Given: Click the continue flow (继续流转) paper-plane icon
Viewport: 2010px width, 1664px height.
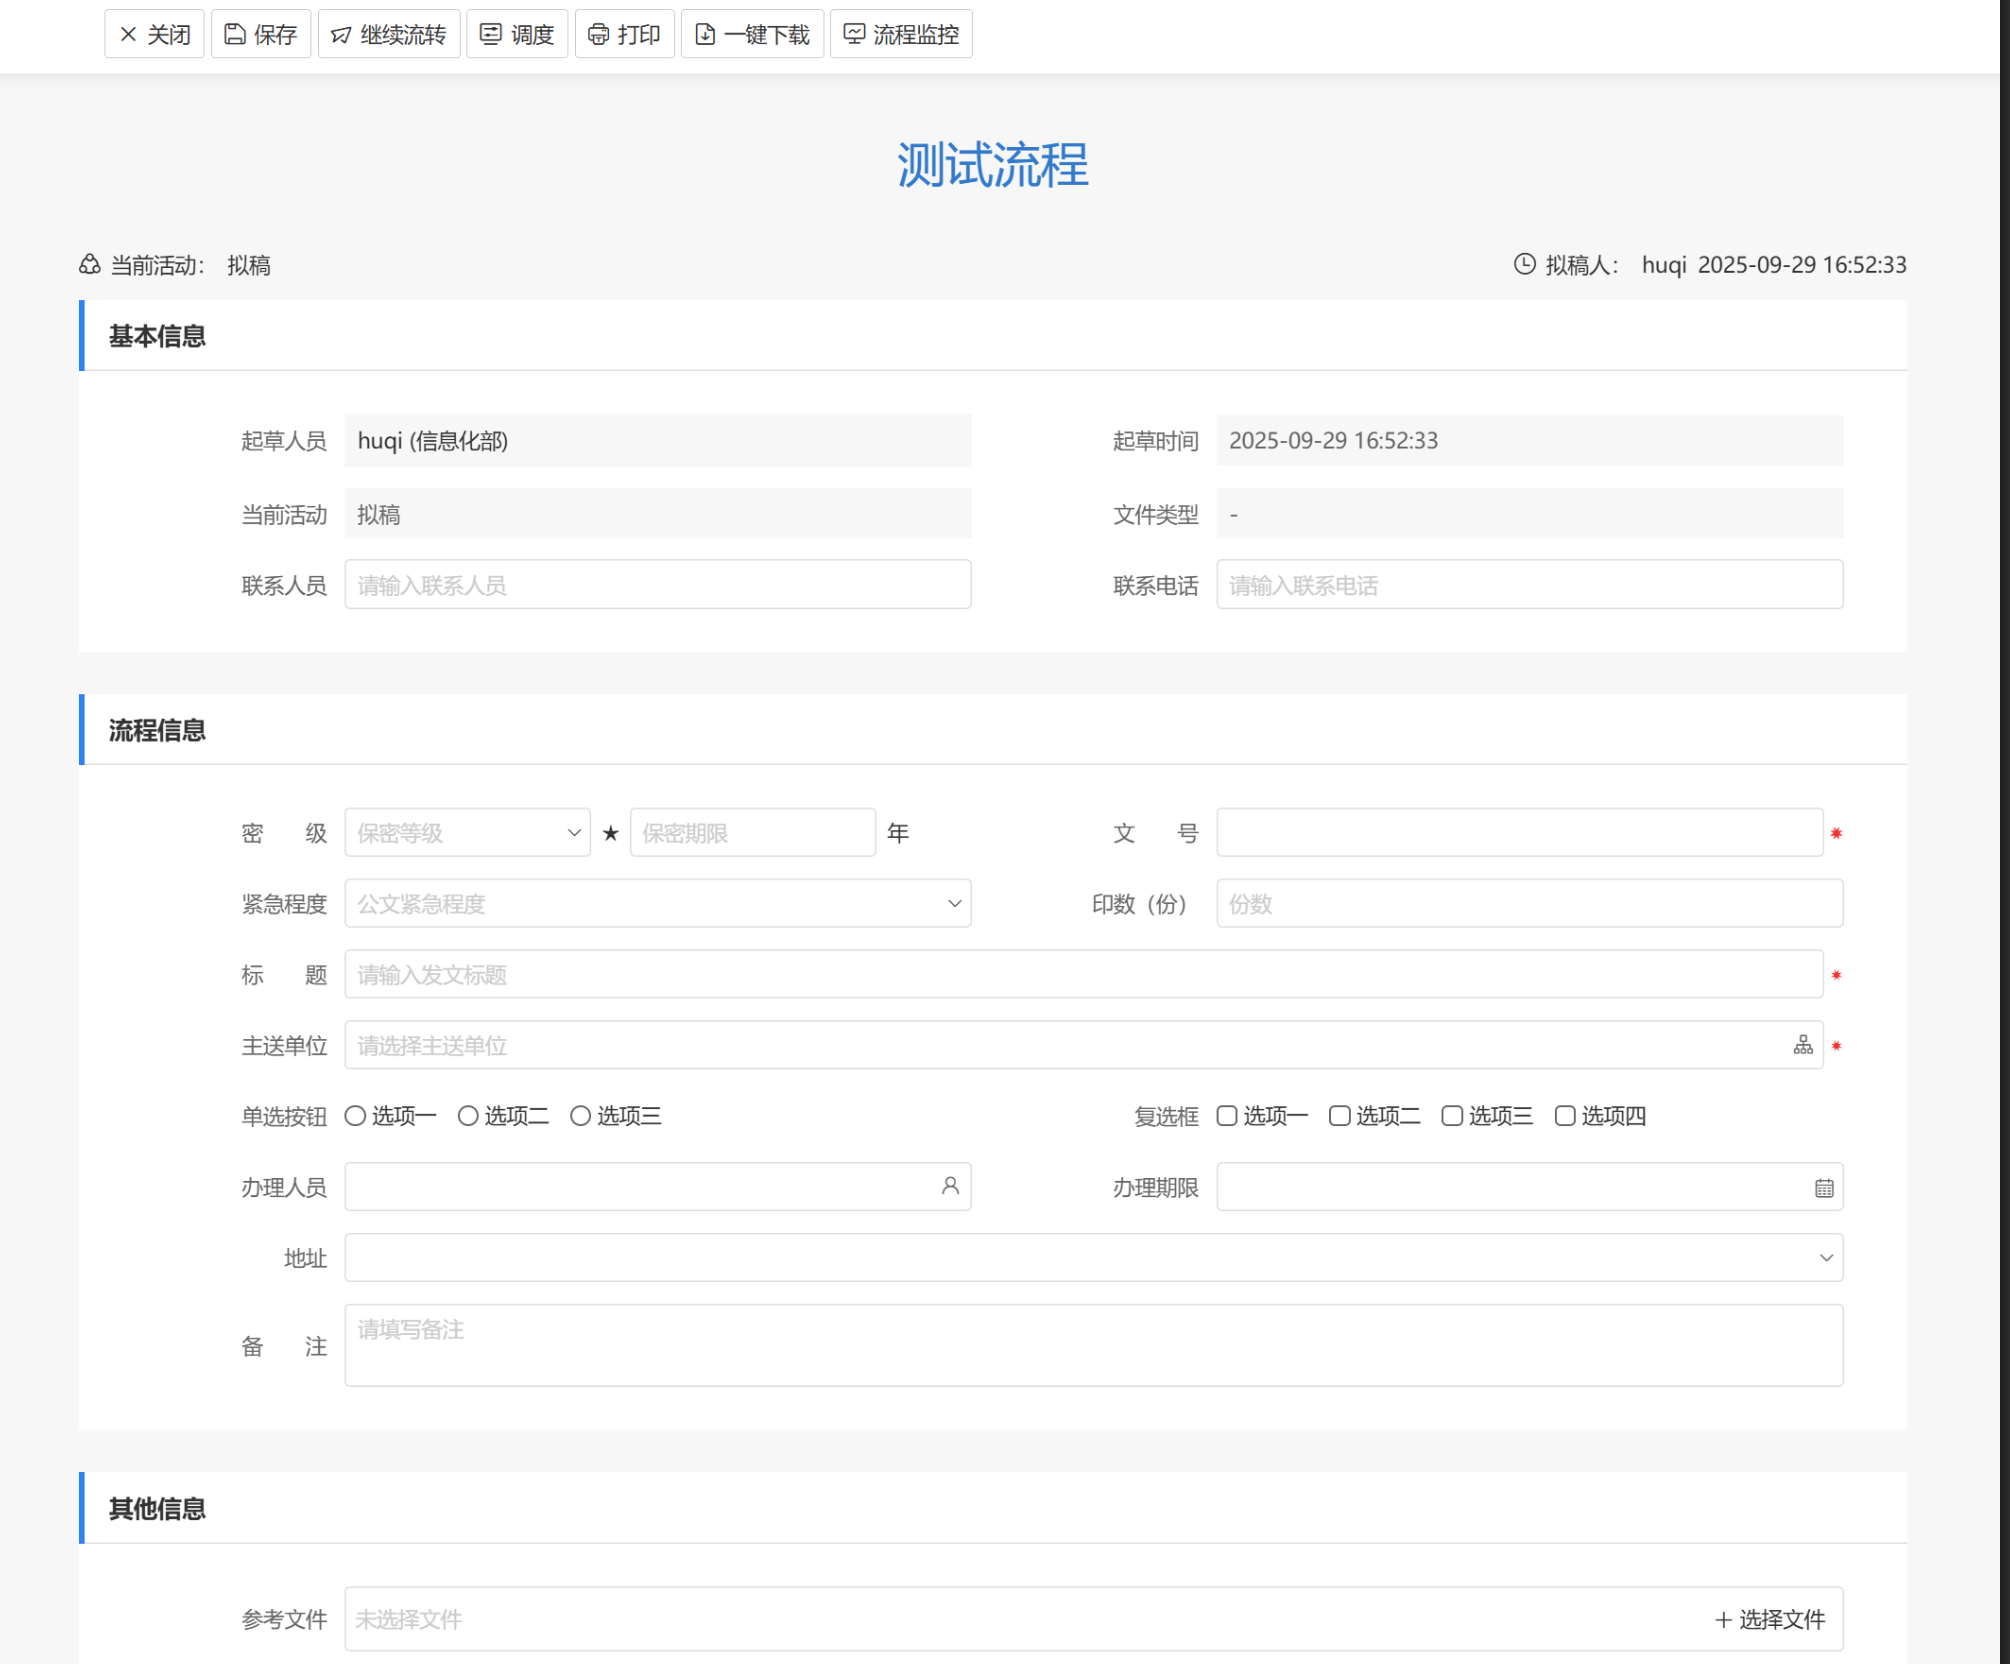Looking at the screenshot, I should tap(341, 35).
